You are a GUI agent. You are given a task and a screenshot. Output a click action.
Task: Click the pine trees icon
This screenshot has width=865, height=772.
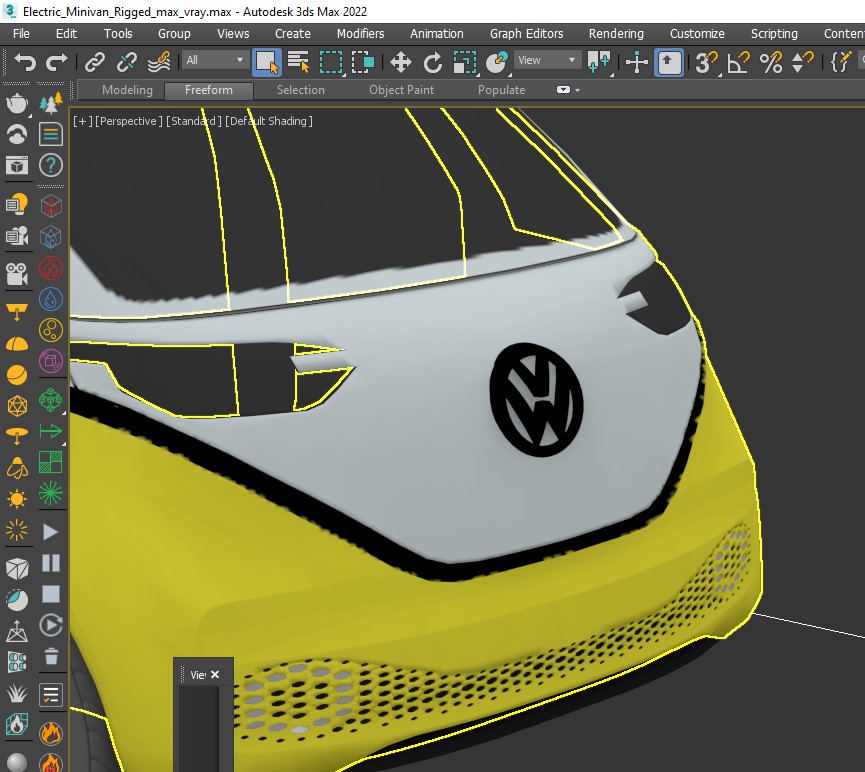coord(51,103)
